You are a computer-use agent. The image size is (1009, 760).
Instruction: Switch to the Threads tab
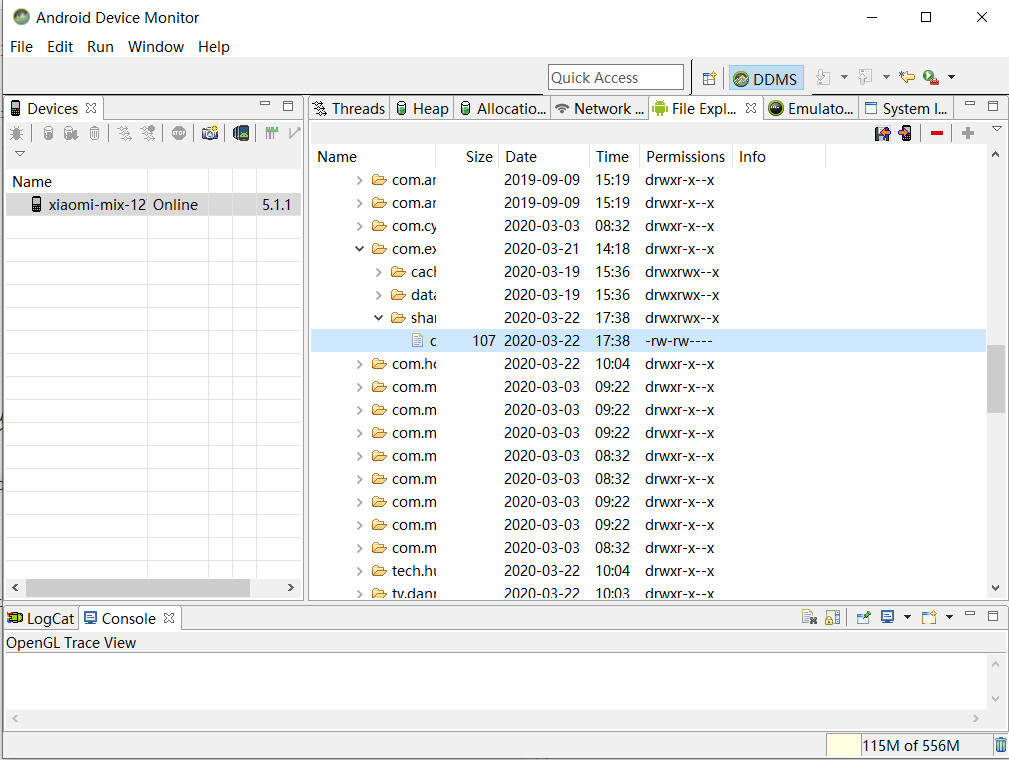point(349,109)
